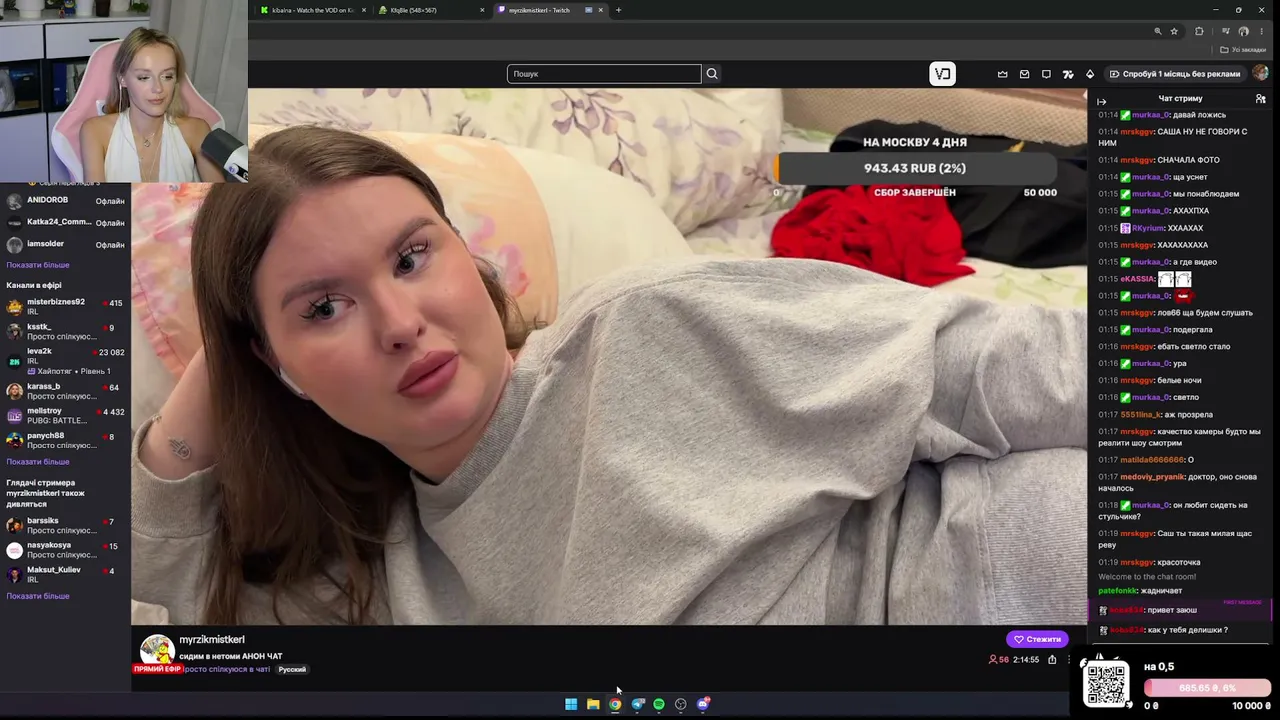Open the ANIDOROB offline channel
The image size is (1280, 720).
point(66,200)
